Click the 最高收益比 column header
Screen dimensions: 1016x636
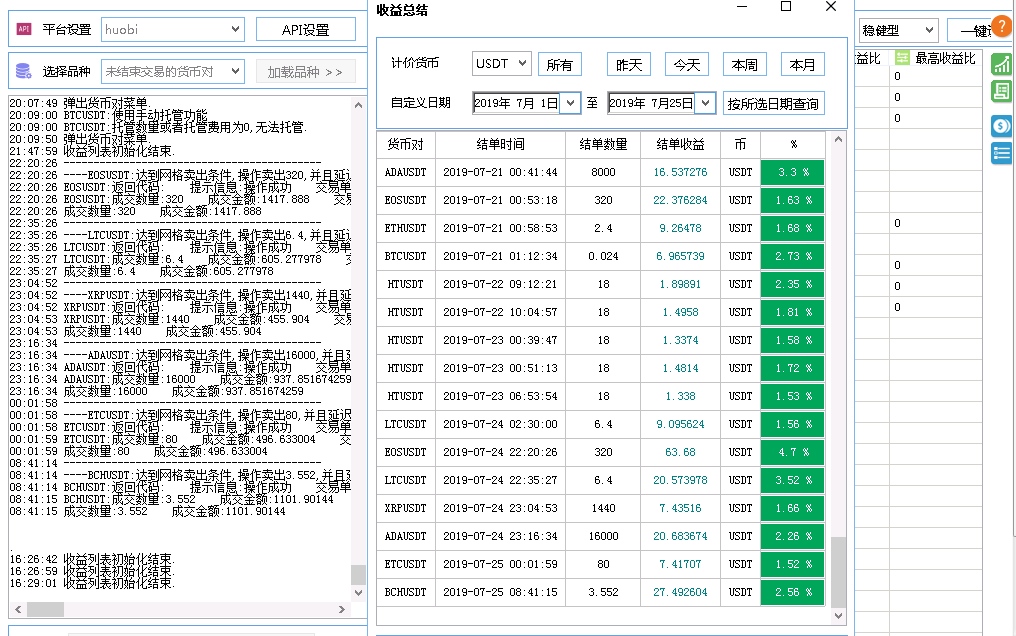945,58
